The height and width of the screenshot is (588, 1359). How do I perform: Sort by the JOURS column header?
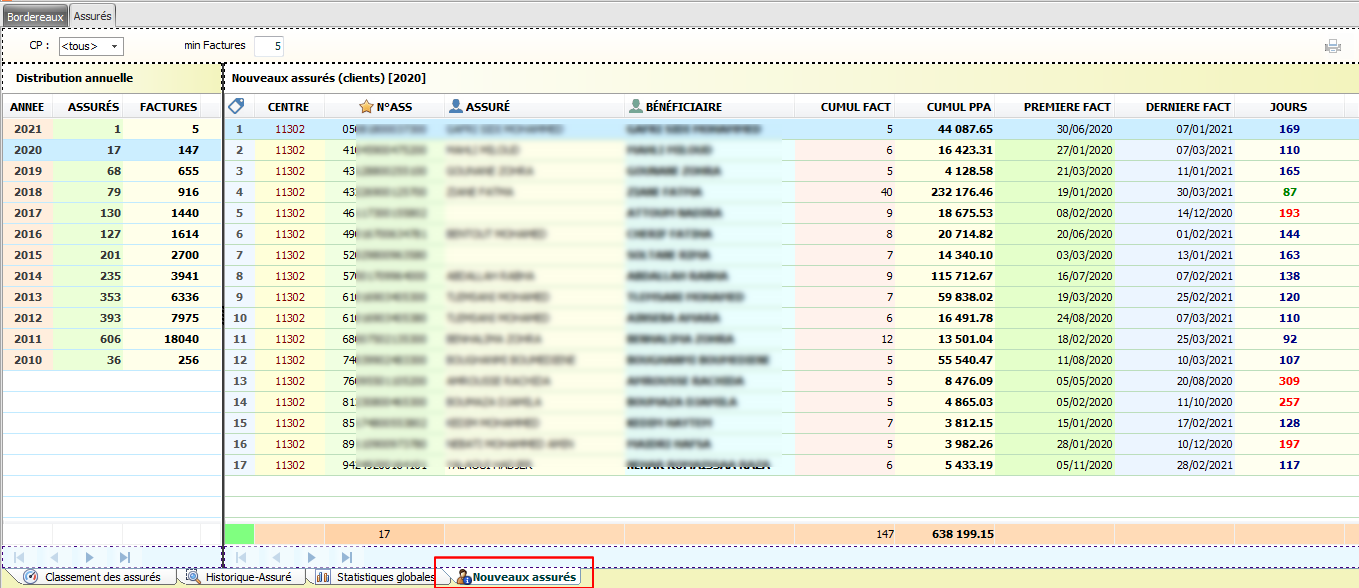click(x=1288, y=107)
